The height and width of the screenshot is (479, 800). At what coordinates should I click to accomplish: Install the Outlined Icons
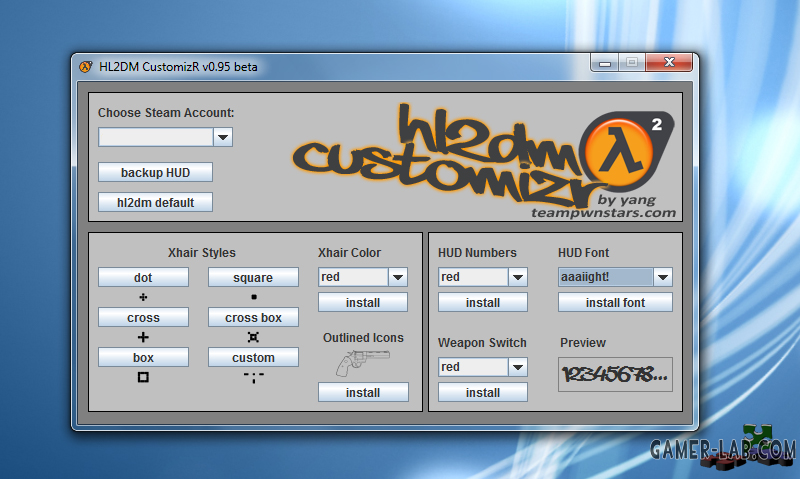coord(363,392)
